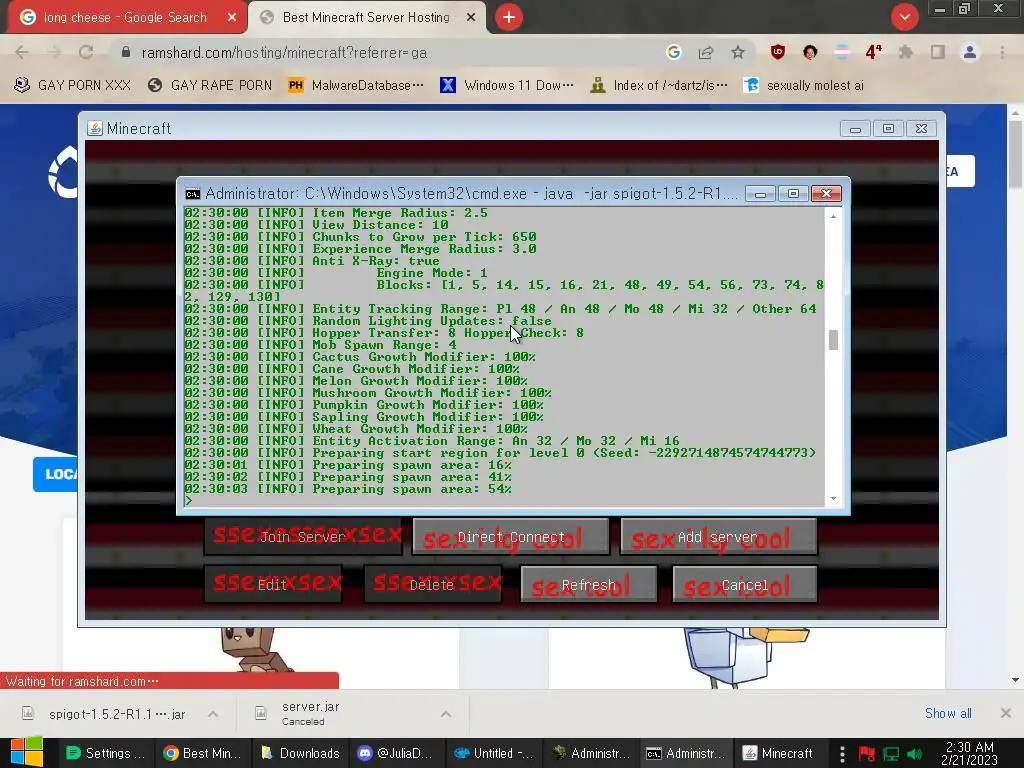Reload the ramshard.com page
Image resolution: width=1024 pixels, height=768 pixels.
click(86, 52)
